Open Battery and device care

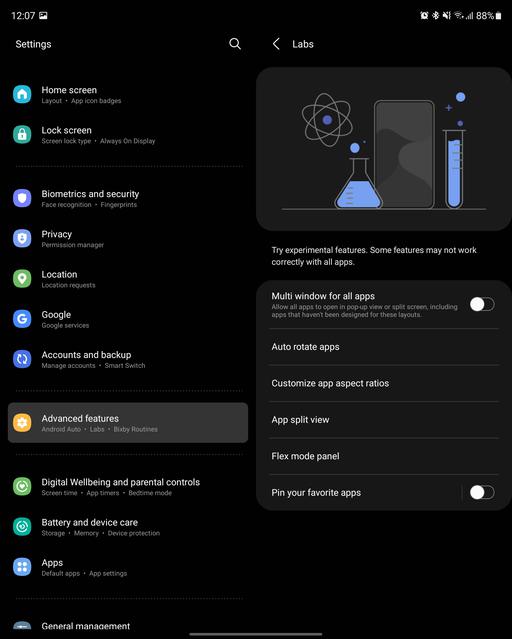pos(128,527)
